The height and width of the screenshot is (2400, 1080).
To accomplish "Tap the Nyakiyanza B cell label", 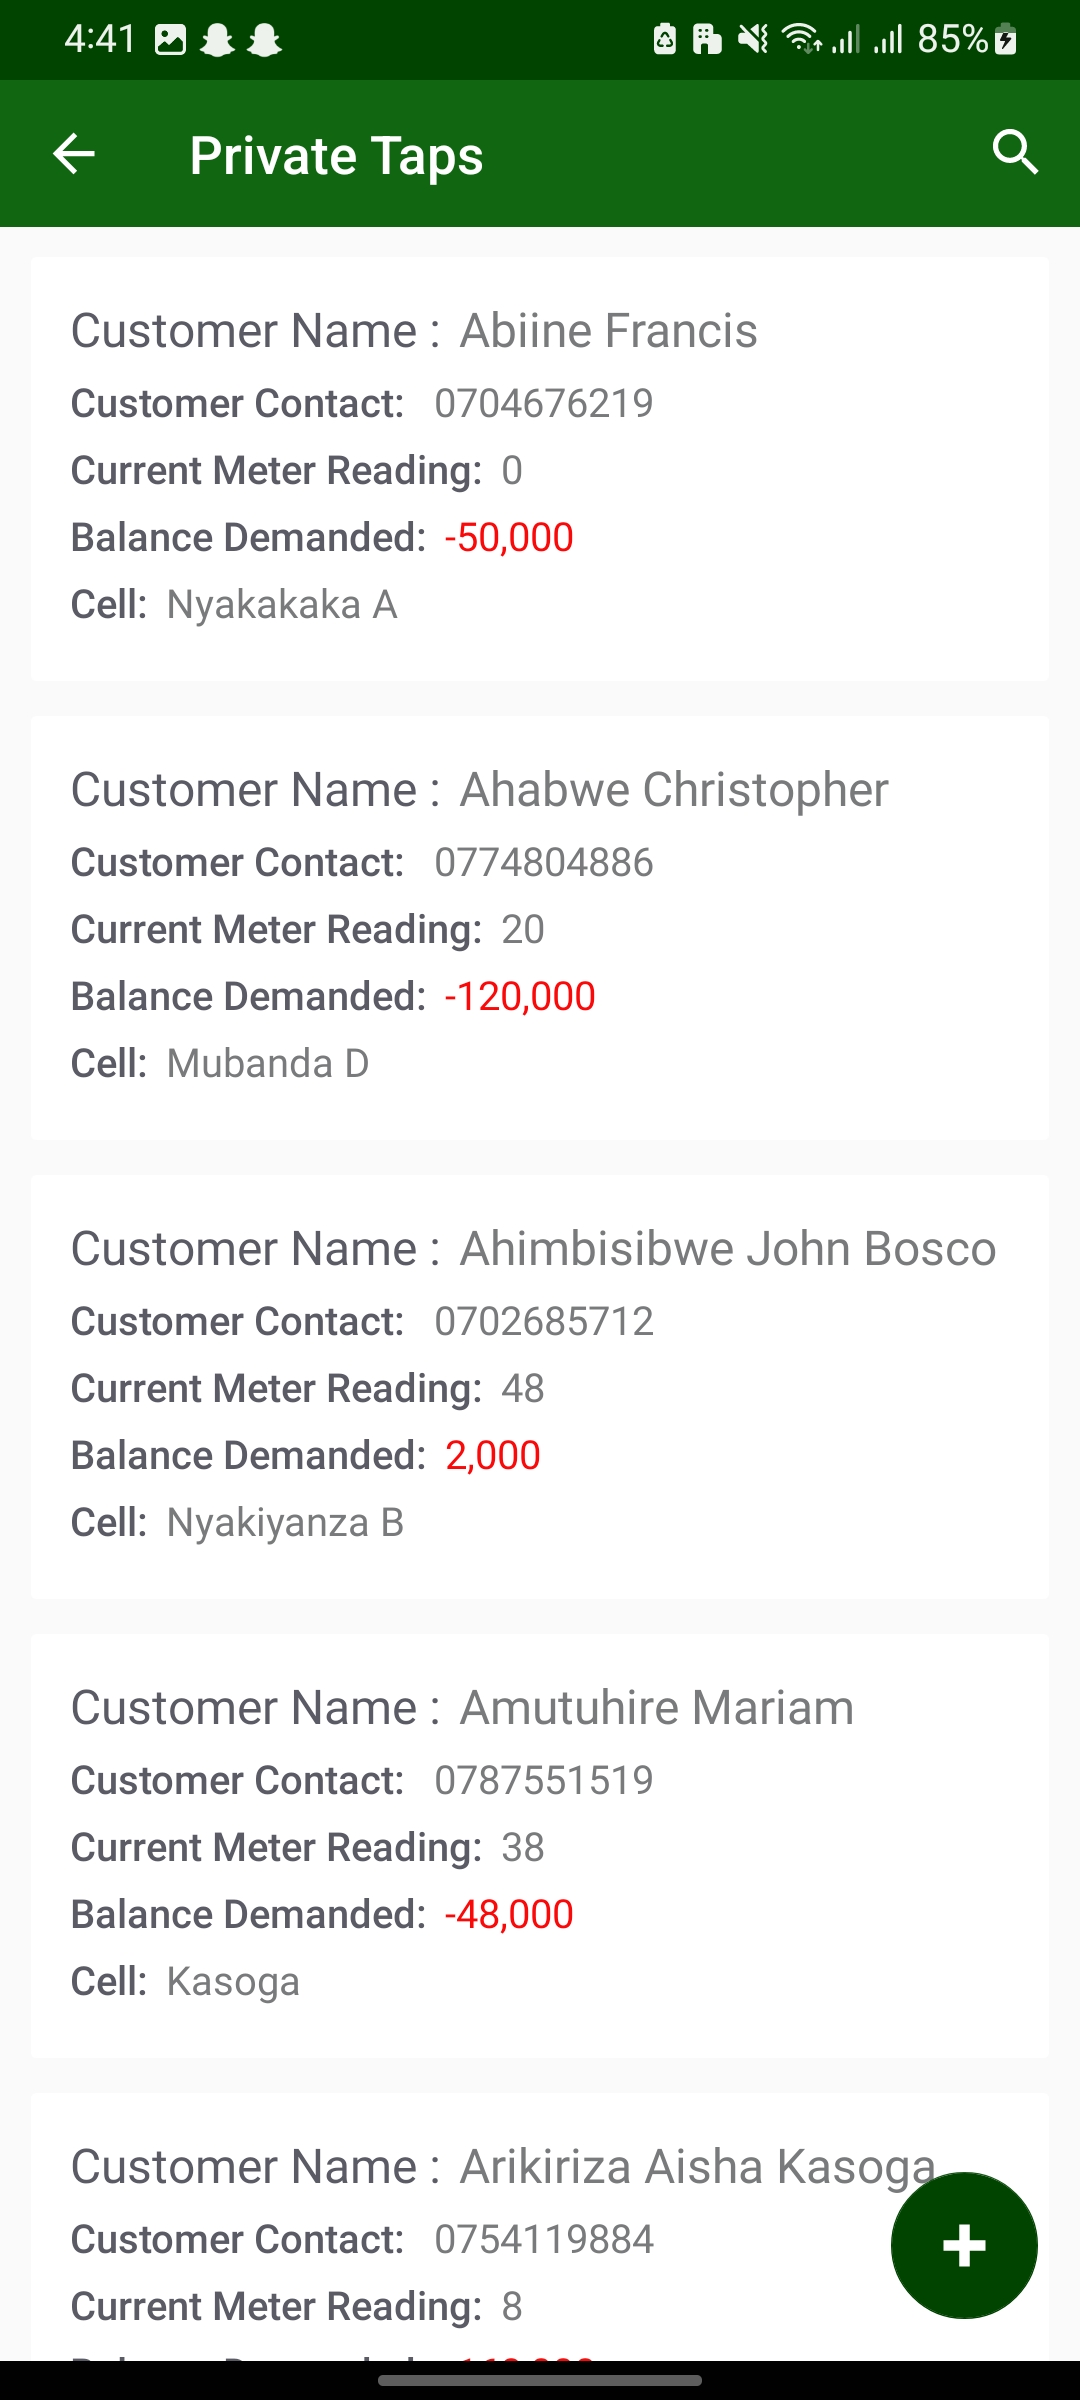I will tap(285, 1522).
